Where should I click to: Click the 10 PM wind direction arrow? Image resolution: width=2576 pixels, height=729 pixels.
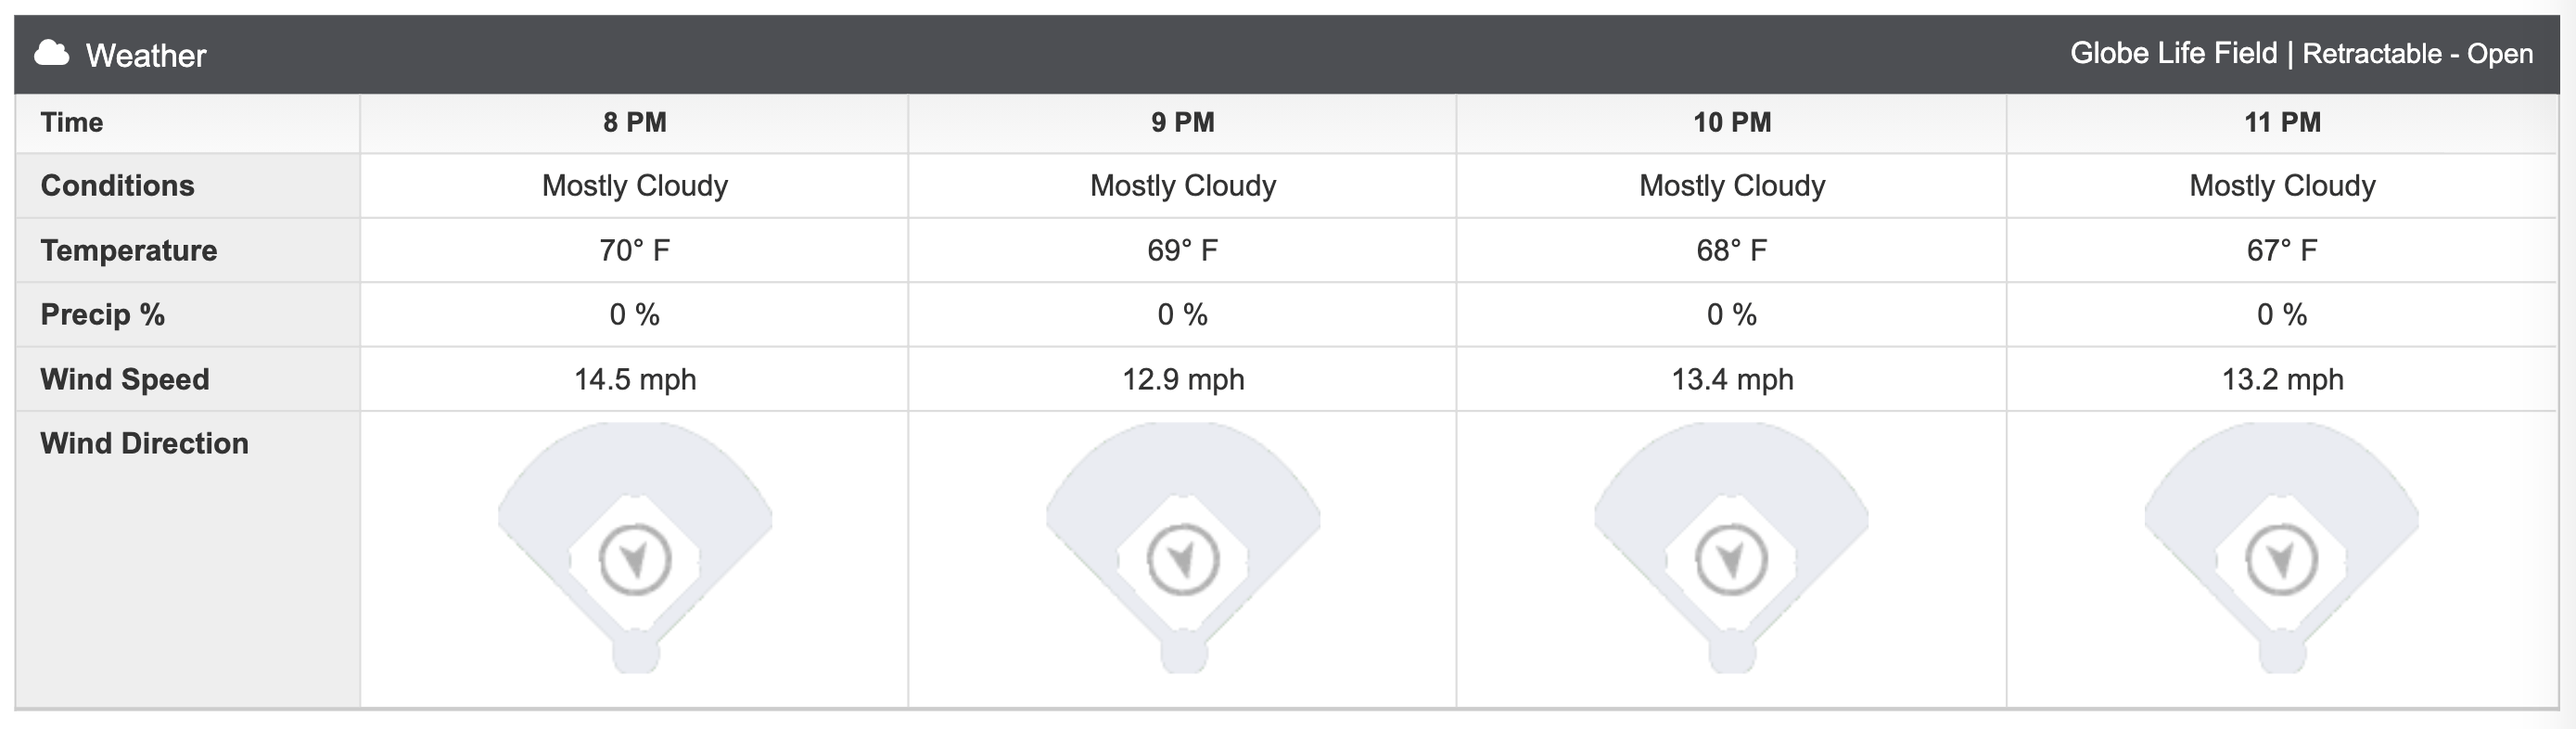1731,559
